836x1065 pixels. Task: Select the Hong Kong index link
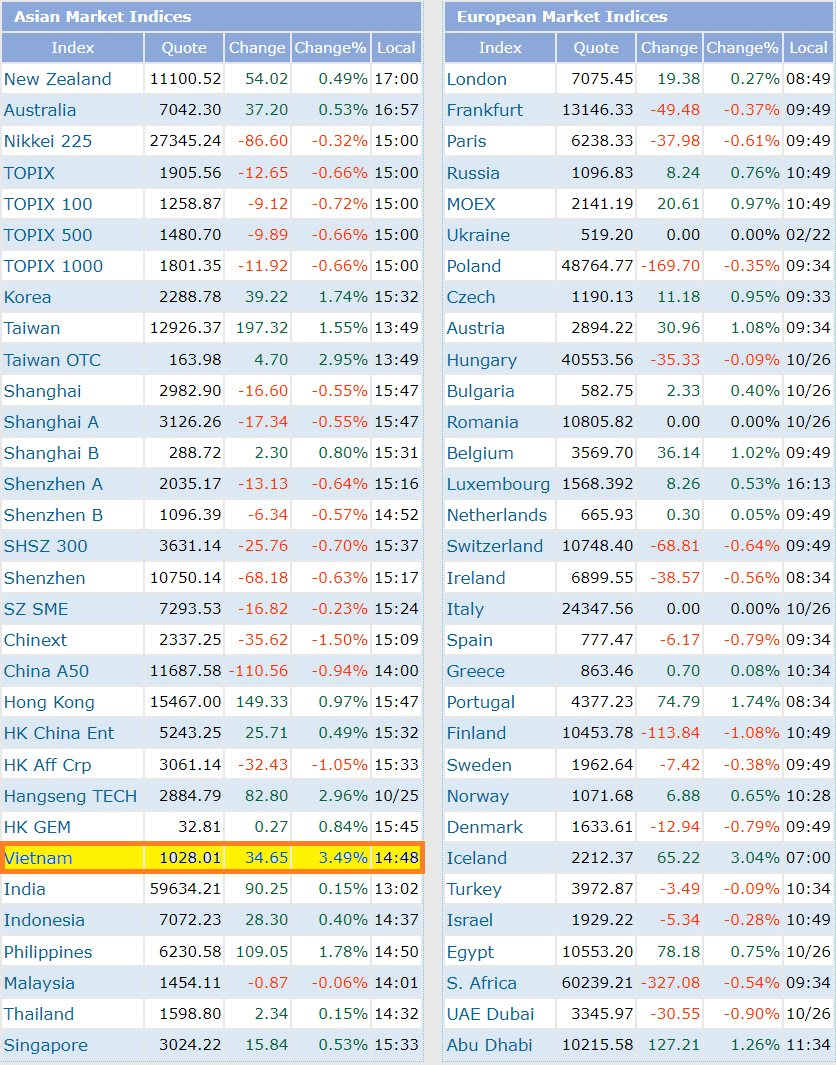click(49, 702)
